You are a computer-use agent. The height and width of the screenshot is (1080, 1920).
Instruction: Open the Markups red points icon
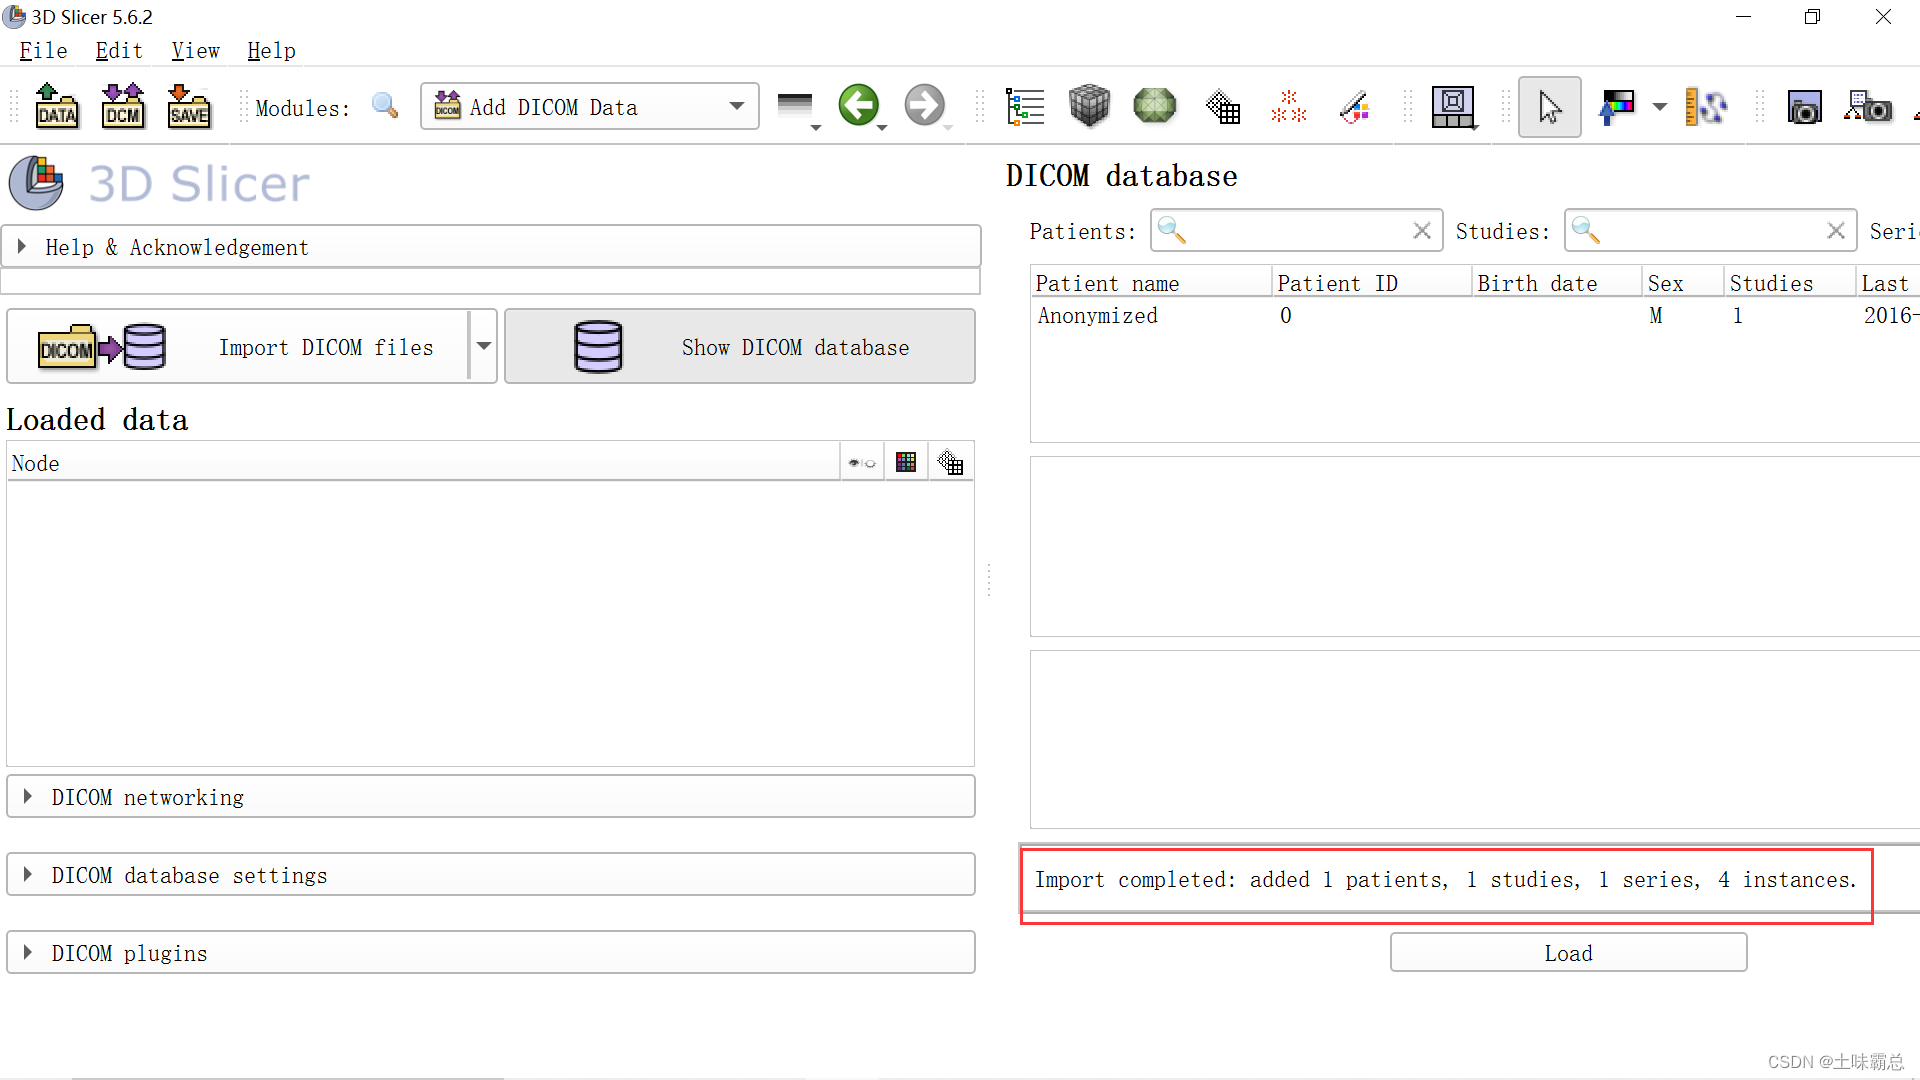coord(1288,106)
